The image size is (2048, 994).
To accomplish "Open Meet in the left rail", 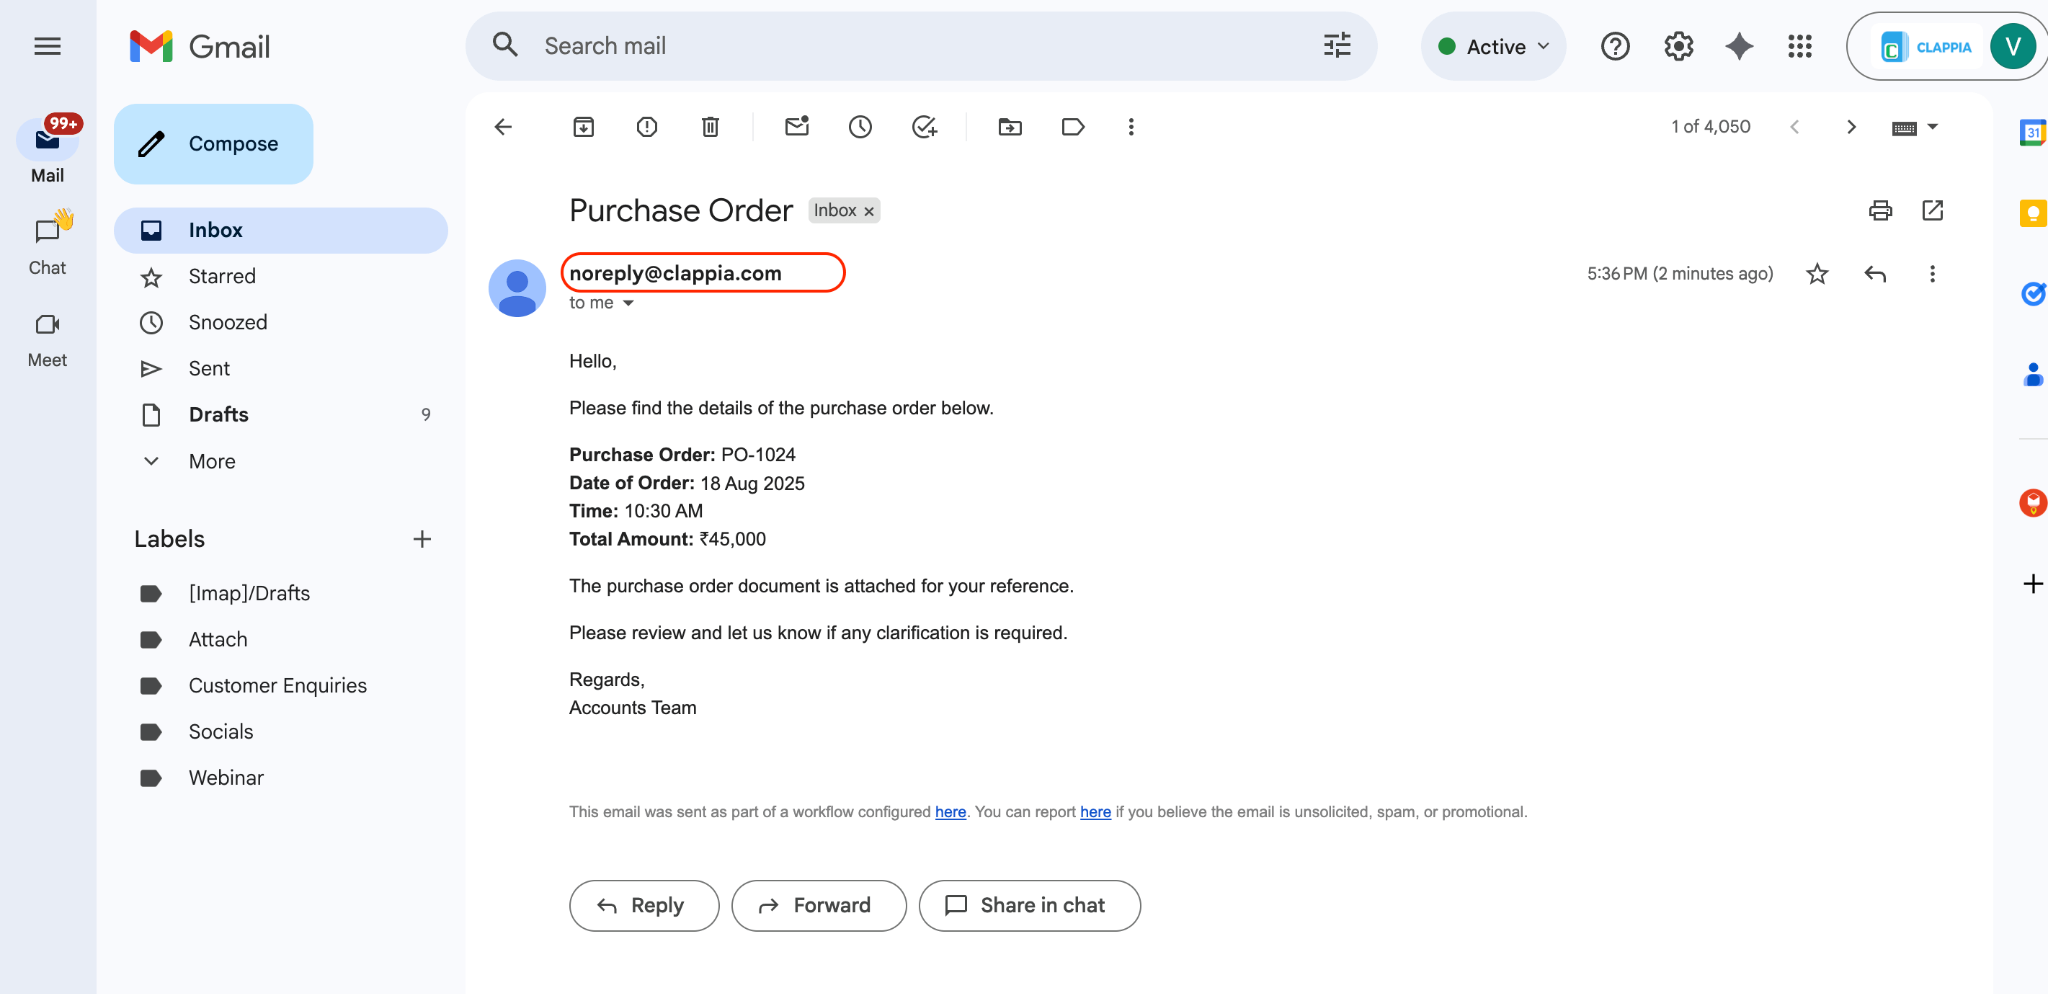I will click(x=47, y=338).
